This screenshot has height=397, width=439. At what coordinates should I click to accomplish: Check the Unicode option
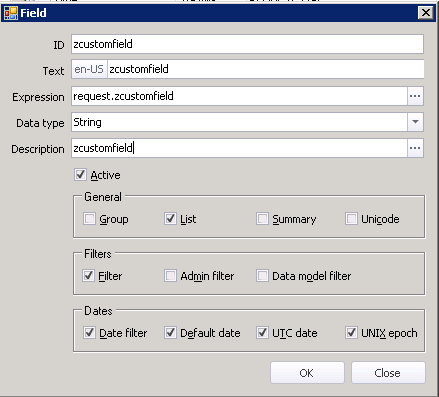(351, 219)
